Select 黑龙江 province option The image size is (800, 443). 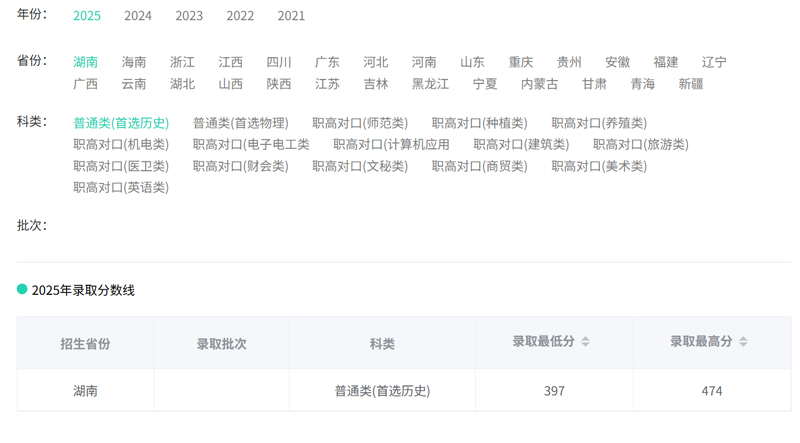pos(430,84)
